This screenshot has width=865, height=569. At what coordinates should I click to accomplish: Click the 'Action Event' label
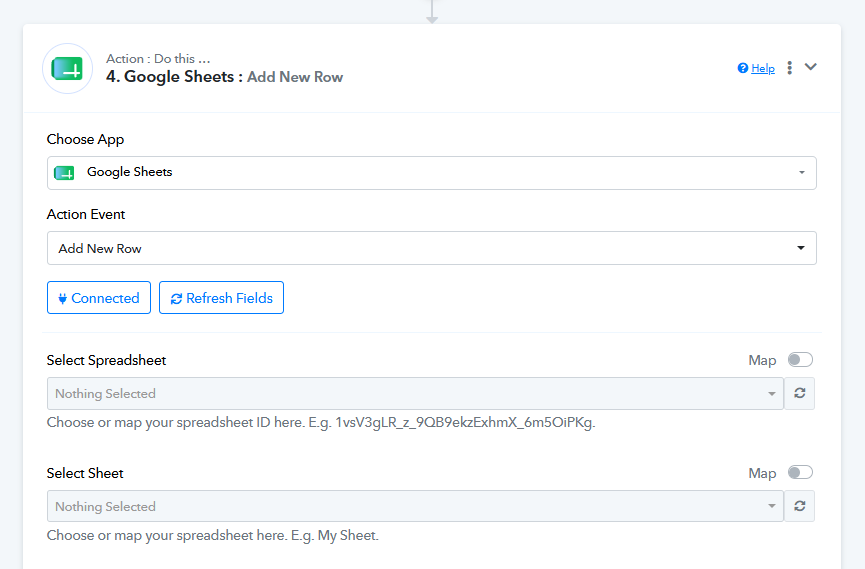(86, 214)
